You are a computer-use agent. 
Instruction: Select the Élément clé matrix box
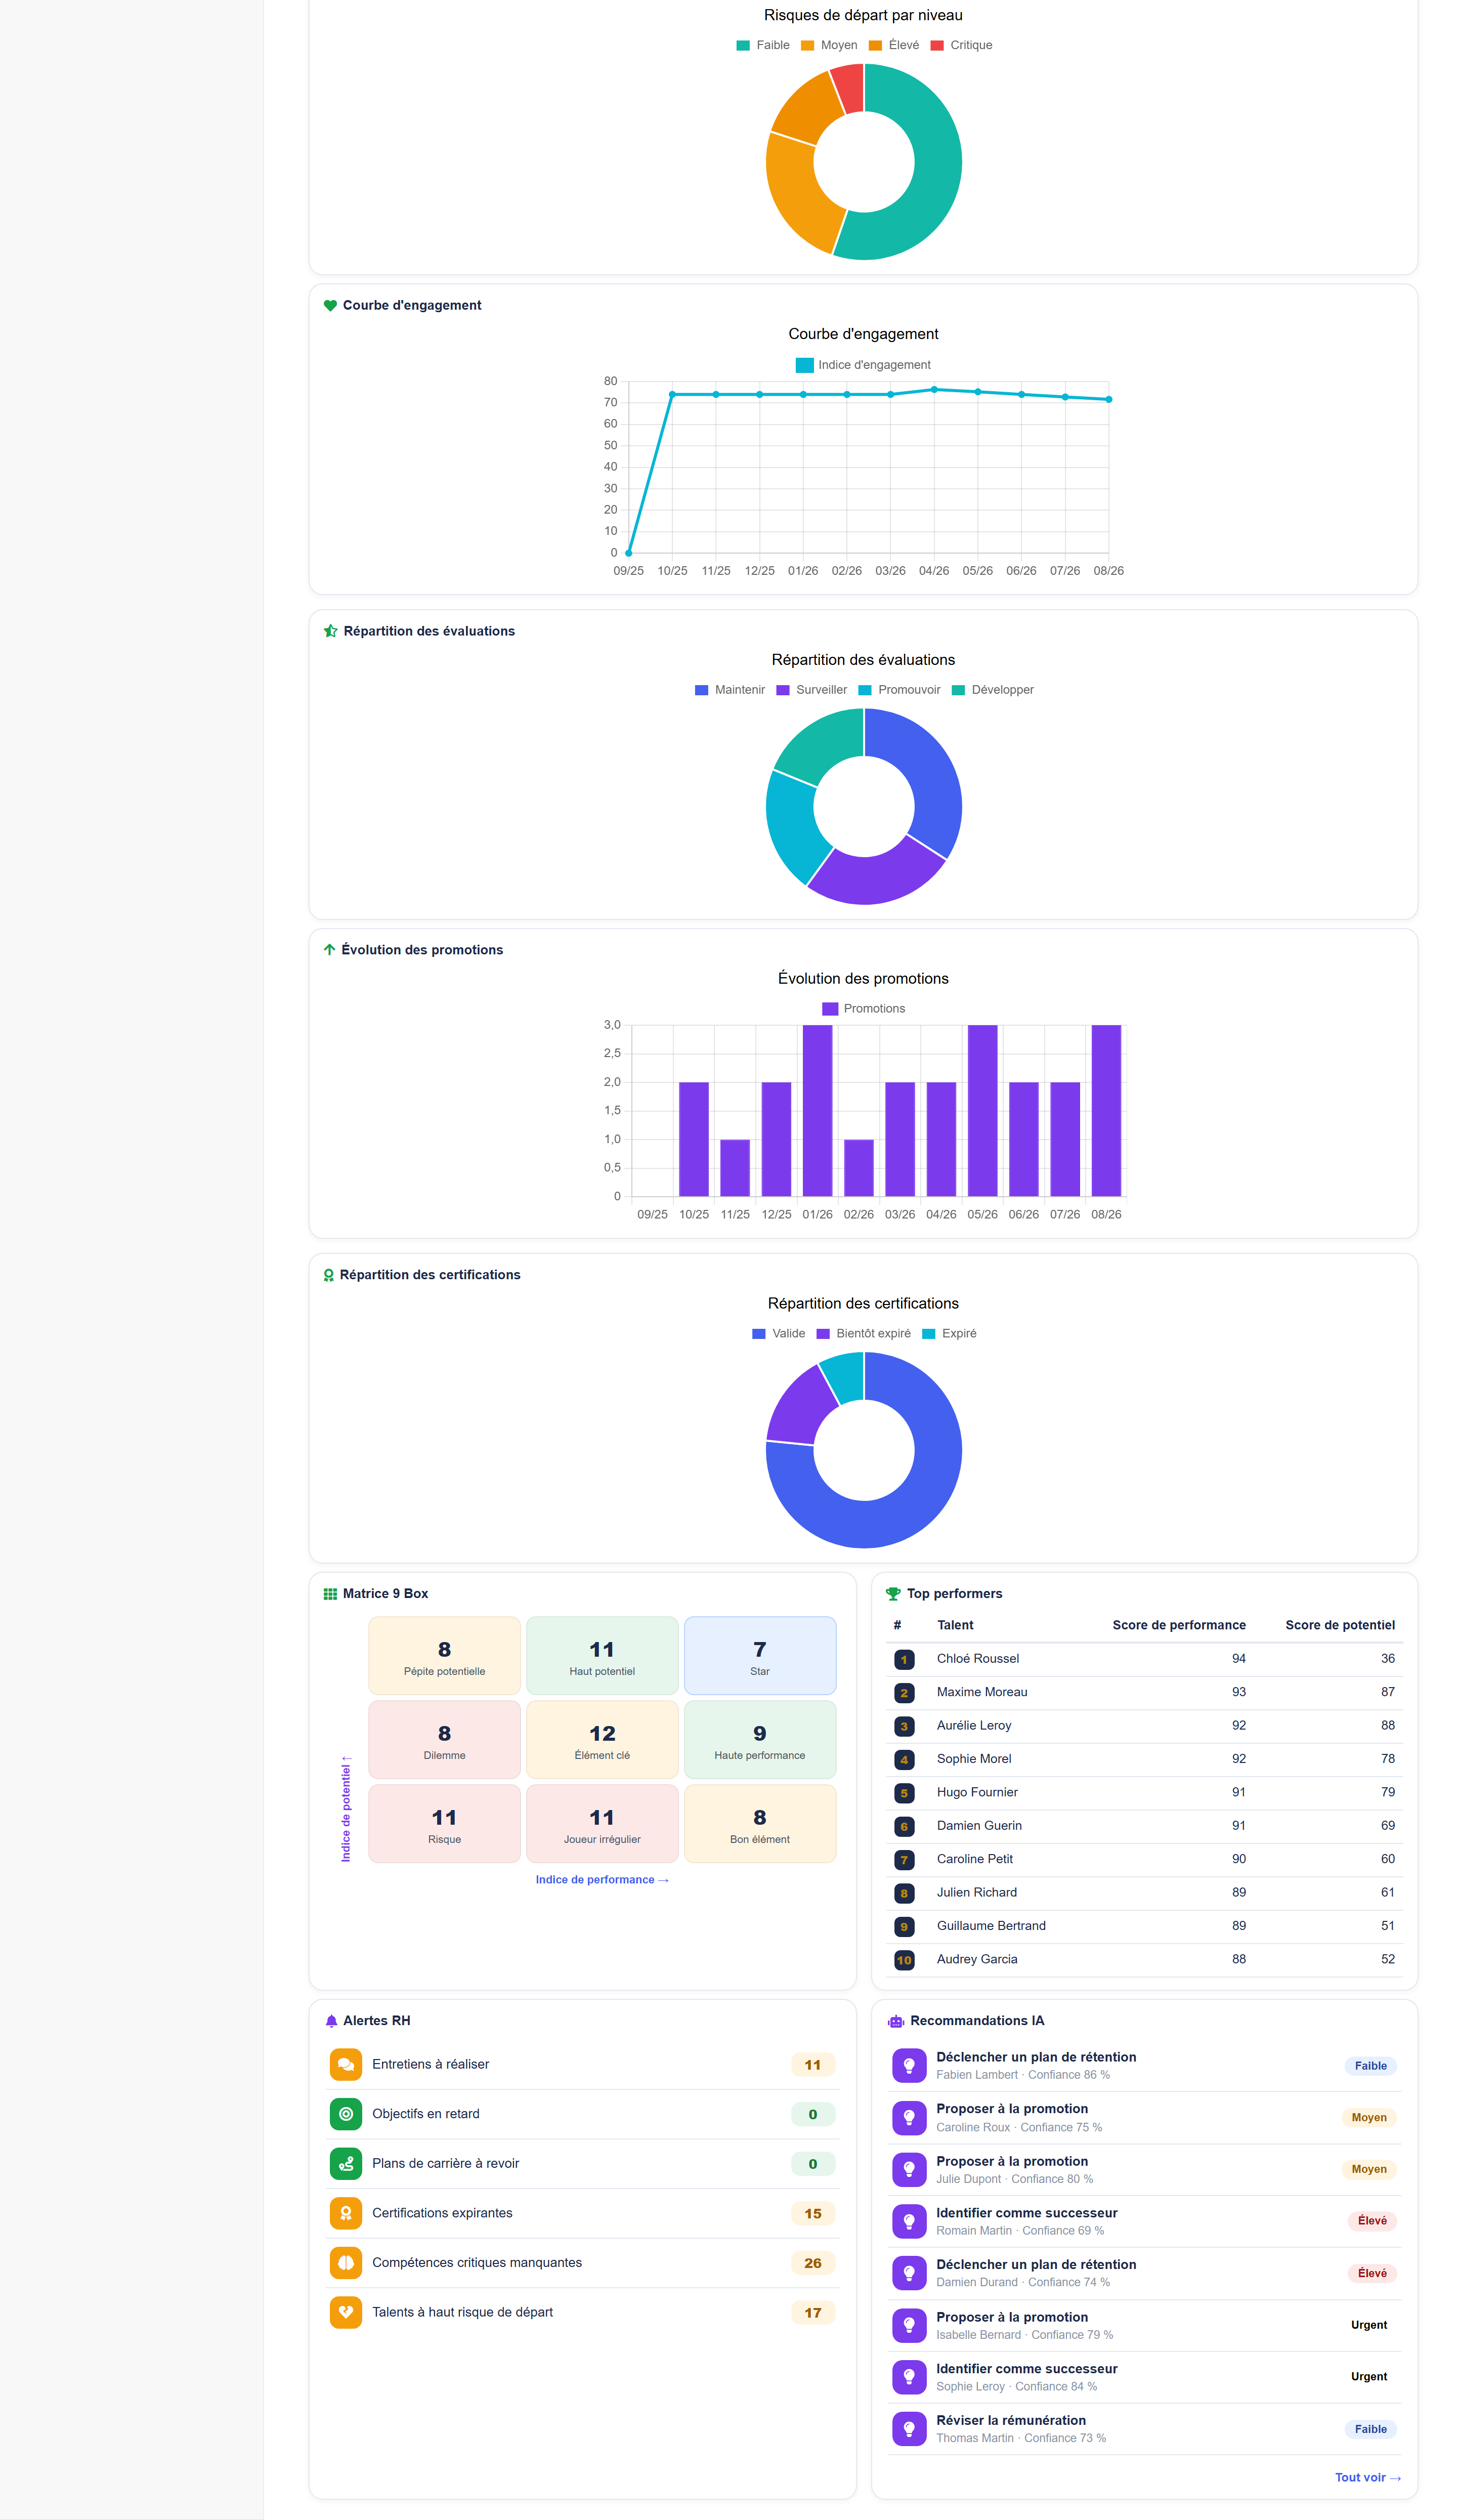(x=602, y=1740)
